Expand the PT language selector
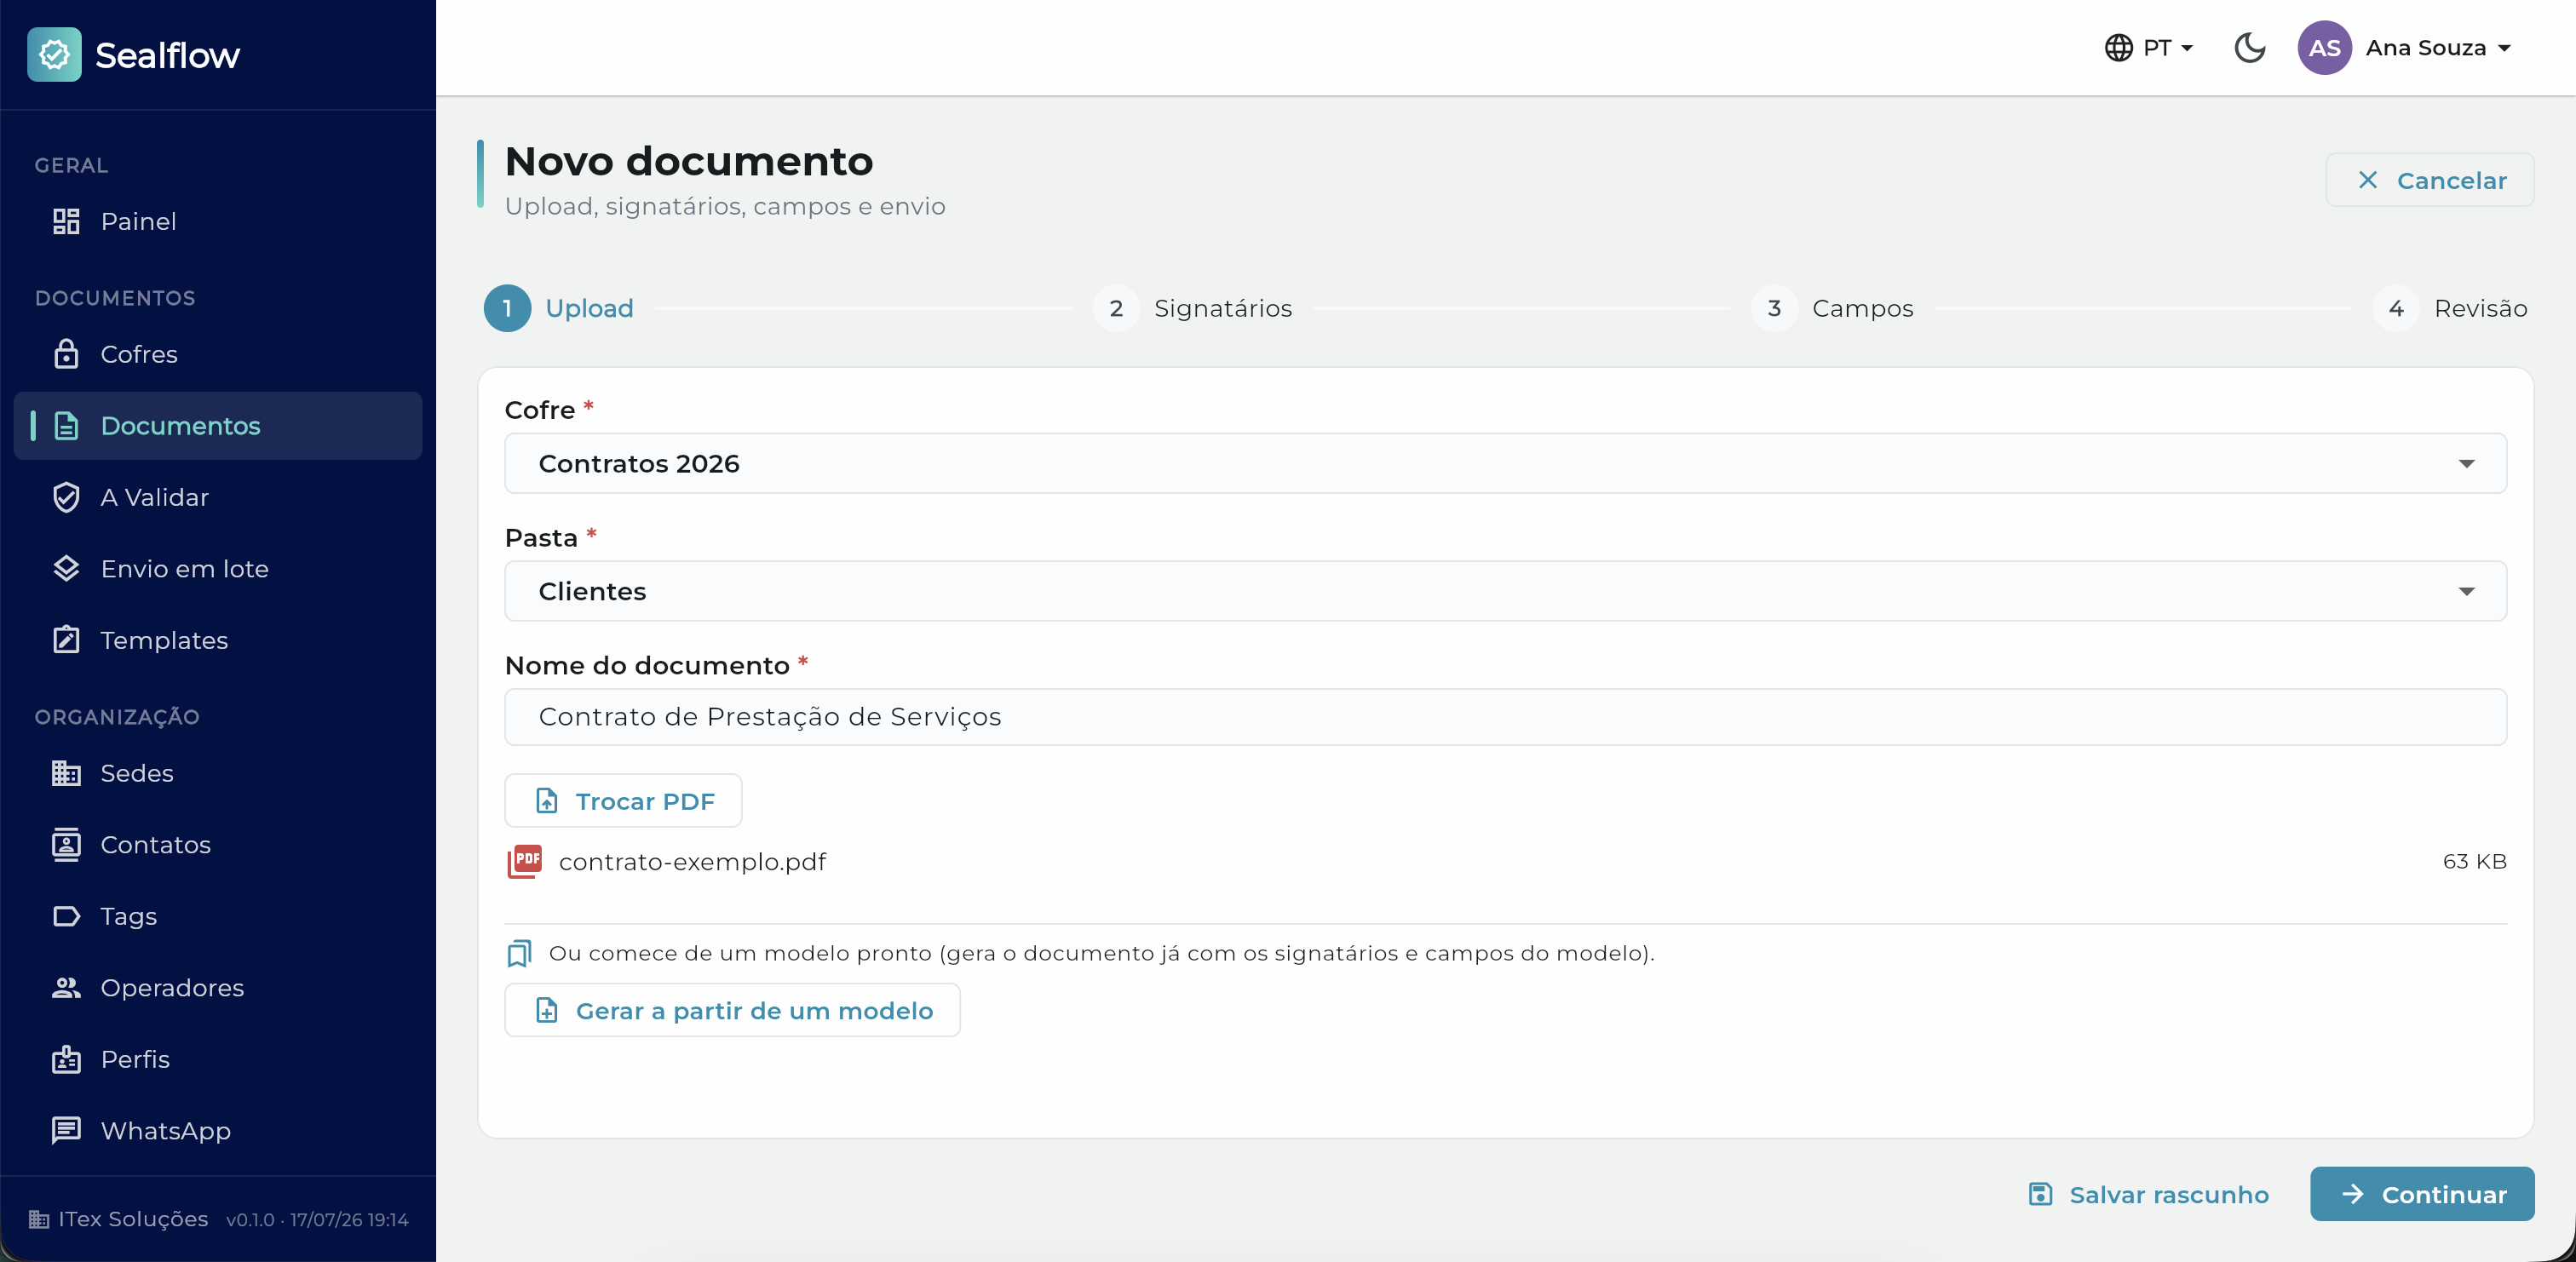The height and width of the screenshot is (1262, 2576). (x=2148, y=48)
